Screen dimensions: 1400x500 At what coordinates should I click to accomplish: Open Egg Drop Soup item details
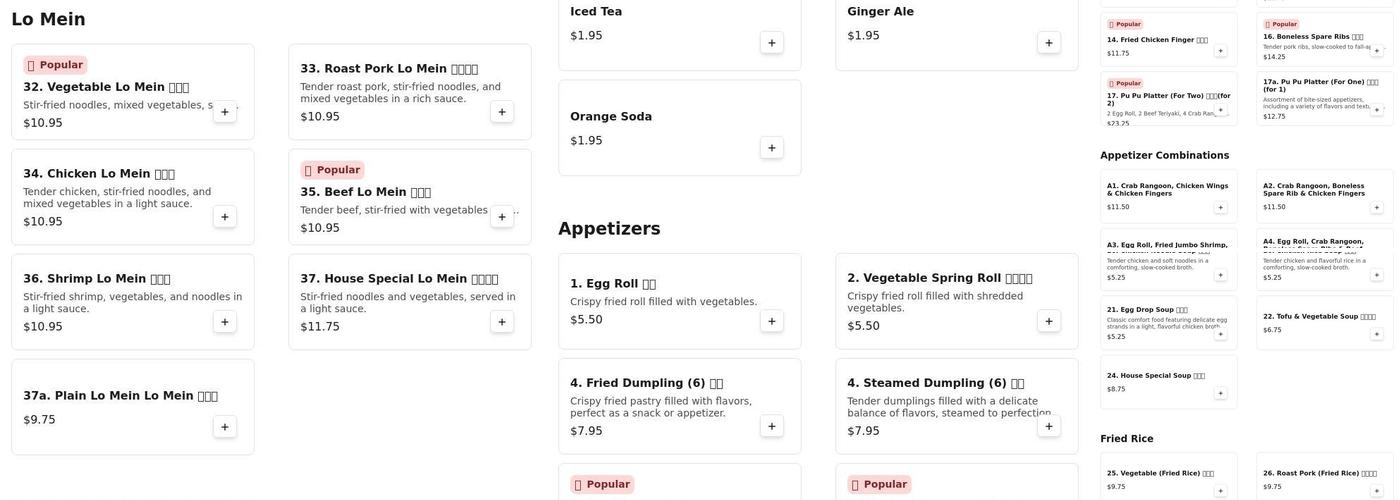[x=1147, y=310]
